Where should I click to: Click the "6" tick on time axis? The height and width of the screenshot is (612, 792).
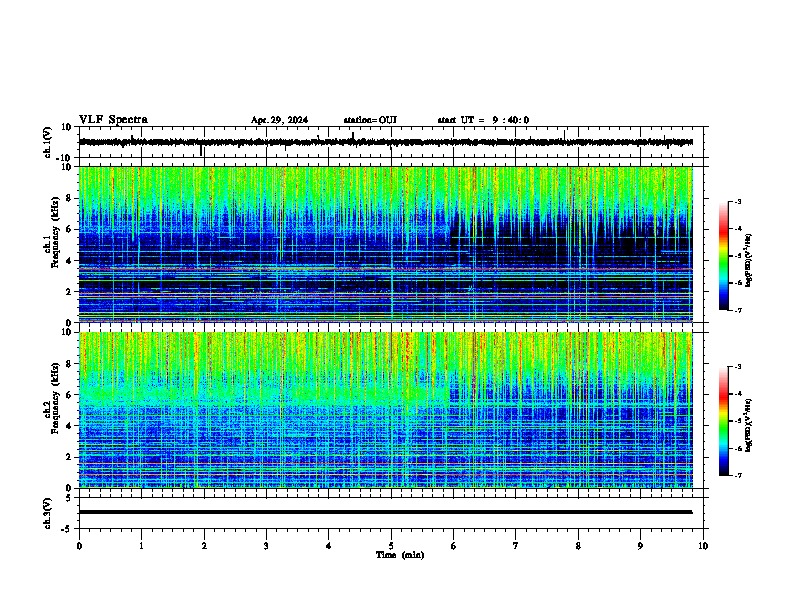[x=453, y=546]
